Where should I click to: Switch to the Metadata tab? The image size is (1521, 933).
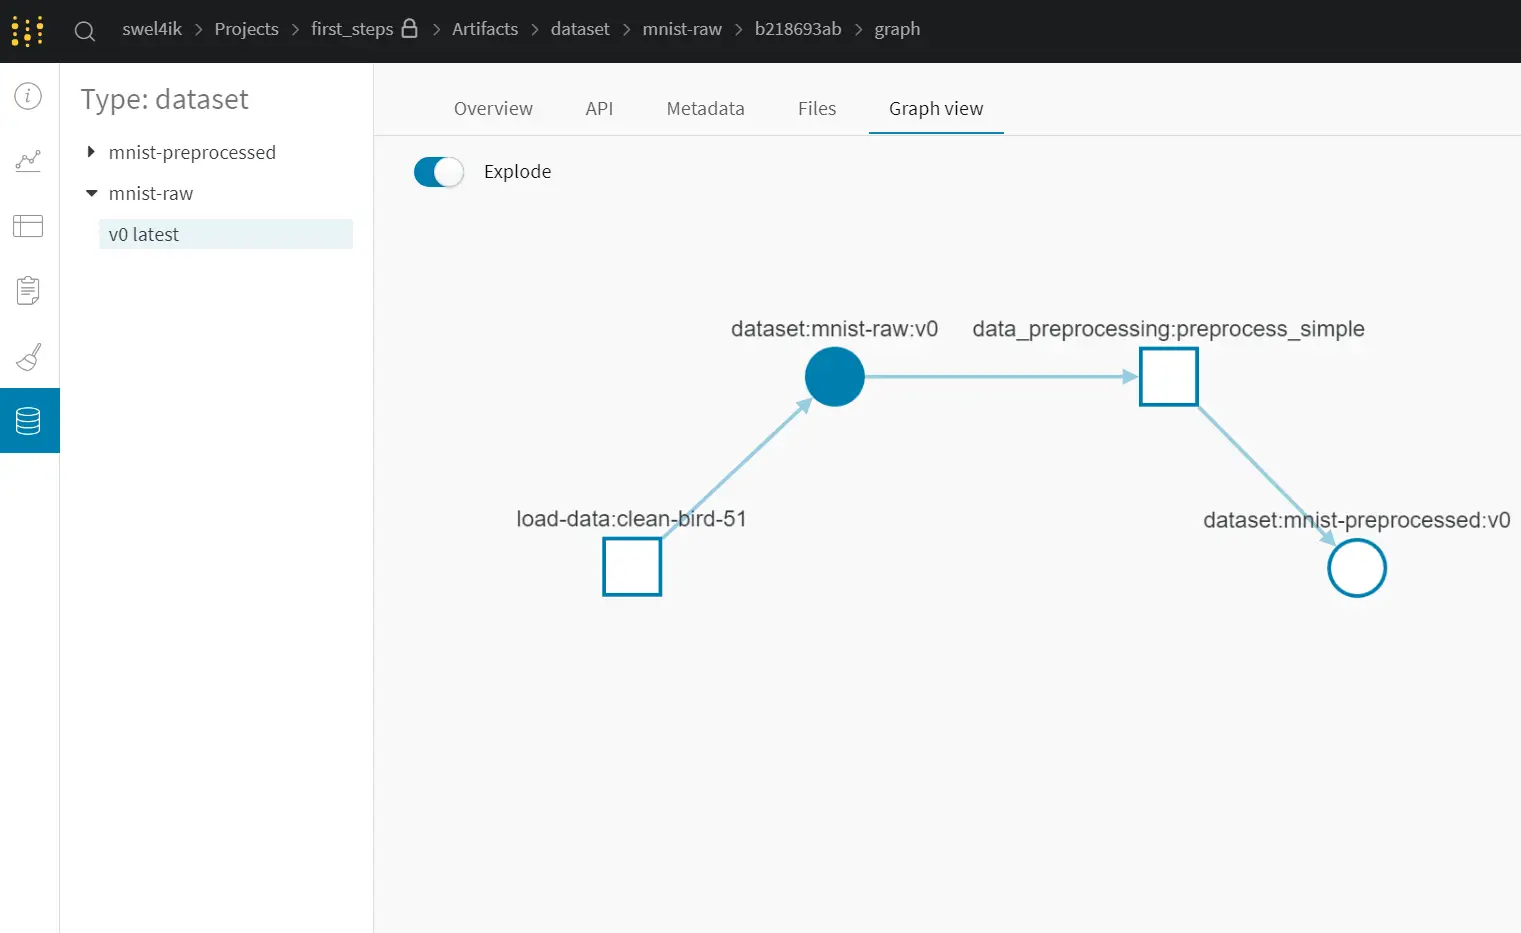point(705,108)
